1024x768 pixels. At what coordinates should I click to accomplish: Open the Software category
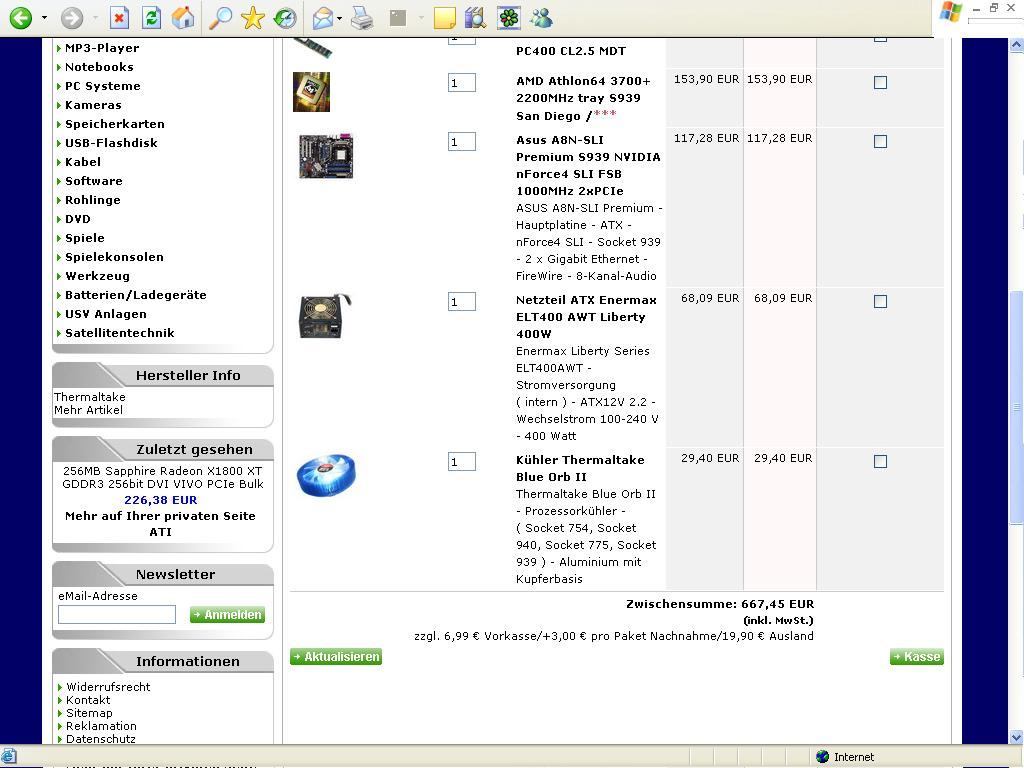coord(93,181)
